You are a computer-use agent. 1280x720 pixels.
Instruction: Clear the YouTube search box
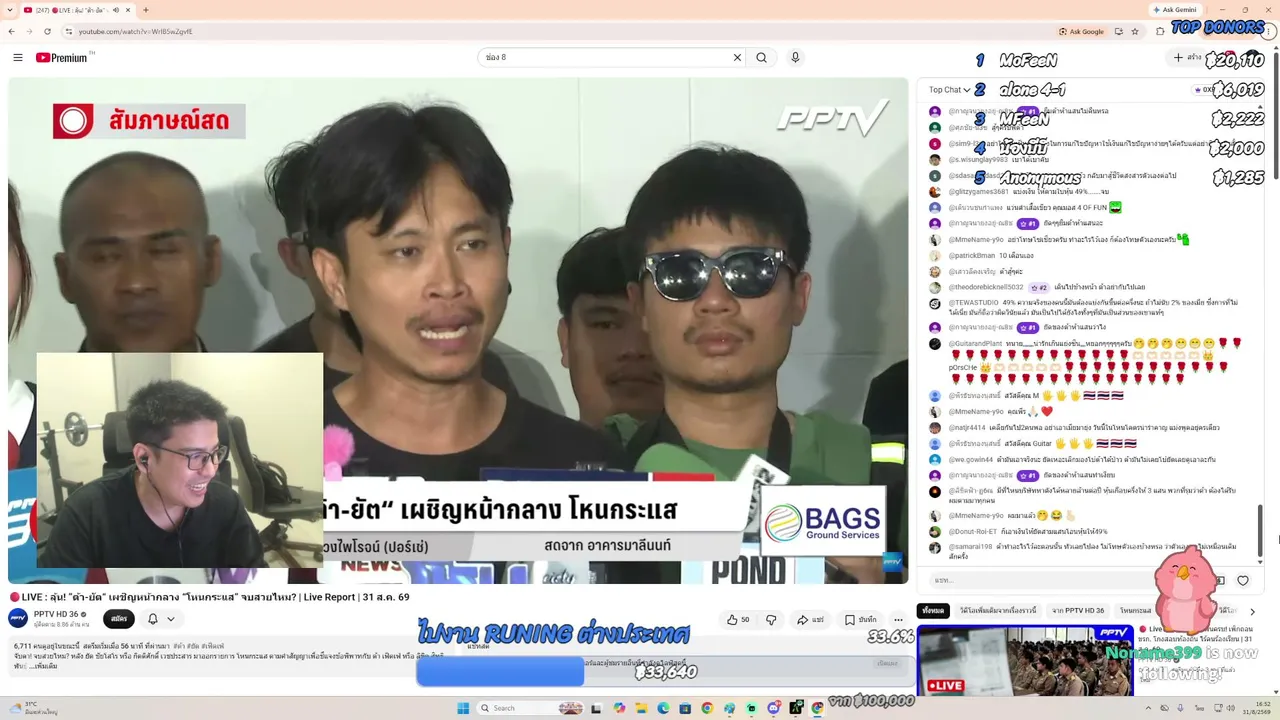point(737,57)
